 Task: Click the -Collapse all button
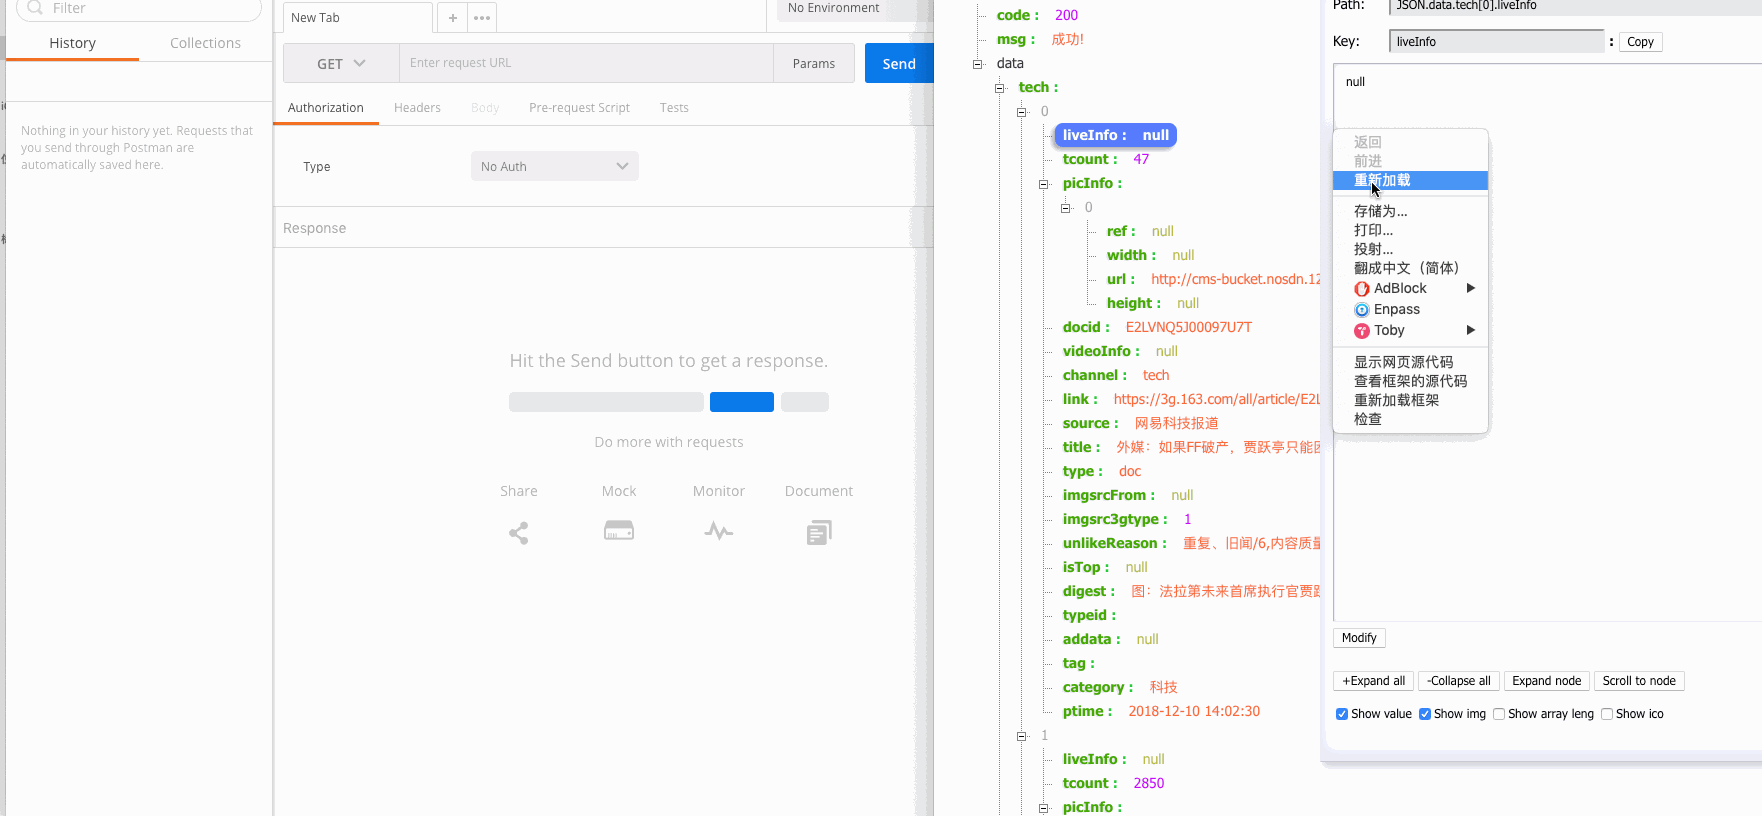(1458, 681)
